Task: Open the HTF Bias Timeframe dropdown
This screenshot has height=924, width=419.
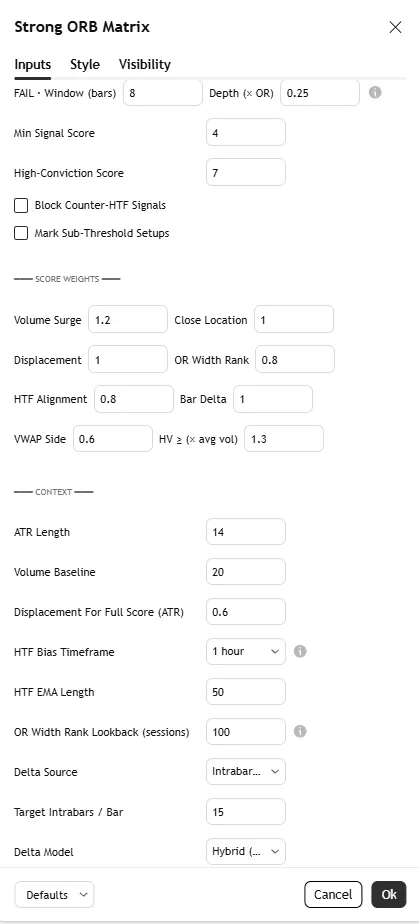Action: pos(246,651)
